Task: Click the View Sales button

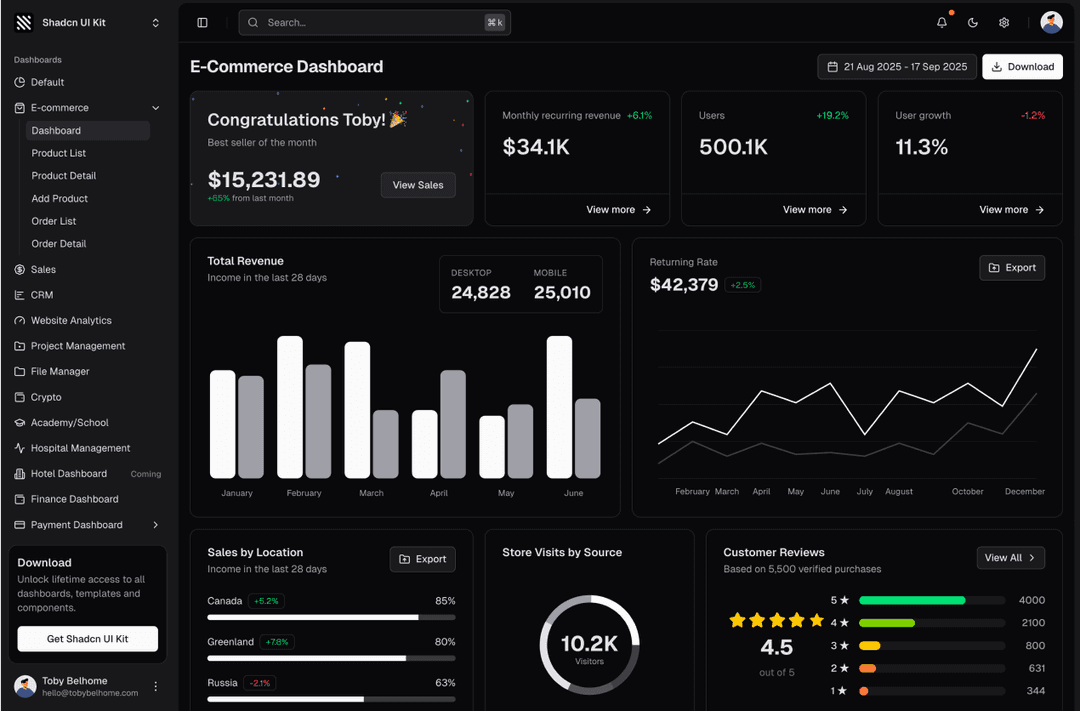Action: coord(418,185)
